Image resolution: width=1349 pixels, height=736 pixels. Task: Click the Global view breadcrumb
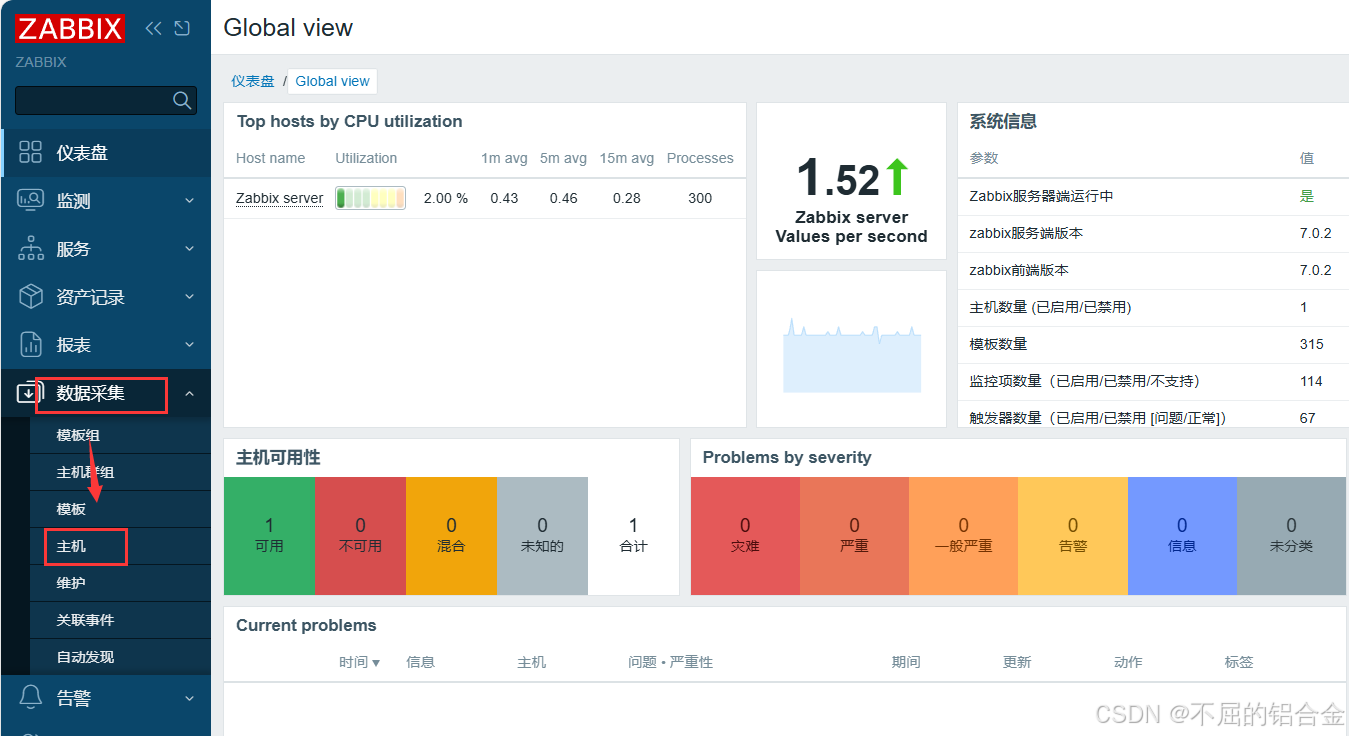pyautogui.click(x=333, y=81)
